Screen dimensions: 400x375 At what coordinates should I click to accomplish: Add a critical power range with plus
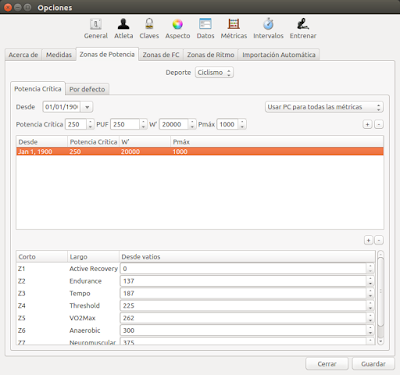coord(367,124)
